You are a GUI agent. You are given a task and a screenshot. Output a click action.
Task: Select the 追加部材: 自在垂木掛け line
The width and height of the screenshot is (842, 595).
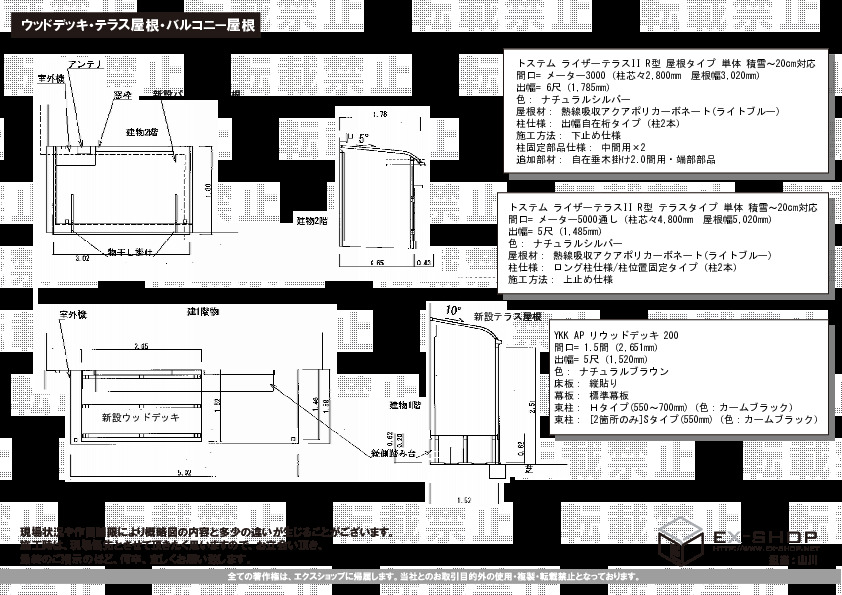point(615,159)
